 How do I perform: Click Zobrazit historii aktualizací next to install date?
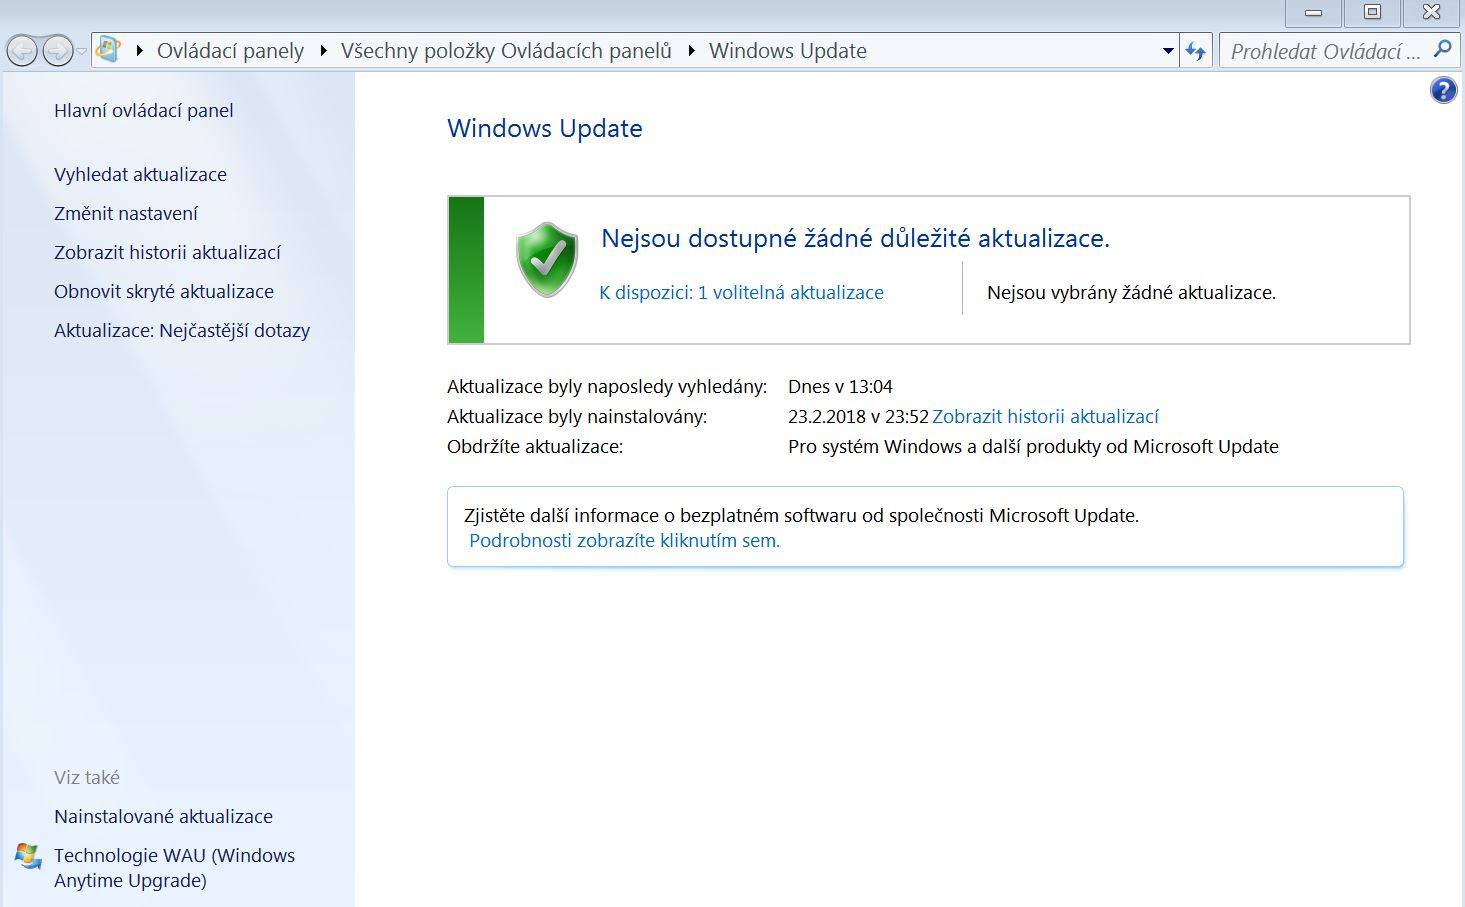(1045, 416)
